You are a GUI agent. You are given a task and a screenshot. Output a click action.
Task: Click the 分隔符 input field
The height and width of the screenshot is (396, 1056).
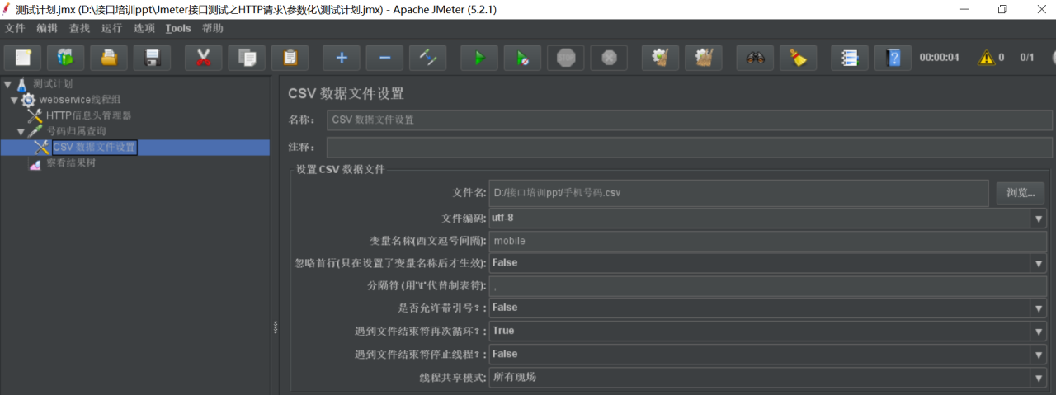click(768, 286)
